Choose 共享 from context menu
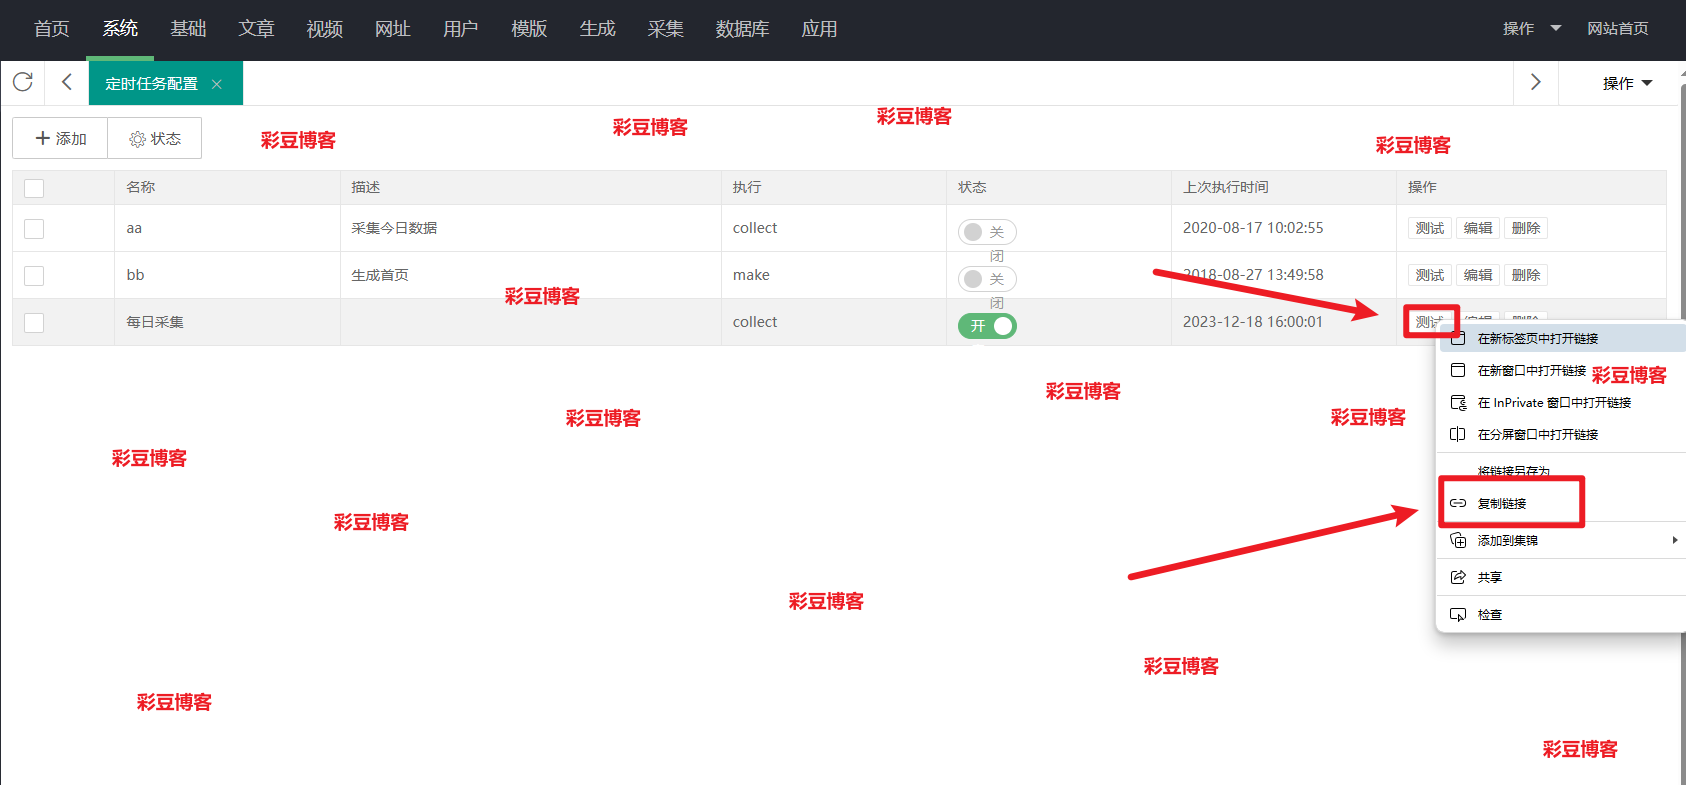Viewport: 1686px width, 785px height. pos(1563,577)
